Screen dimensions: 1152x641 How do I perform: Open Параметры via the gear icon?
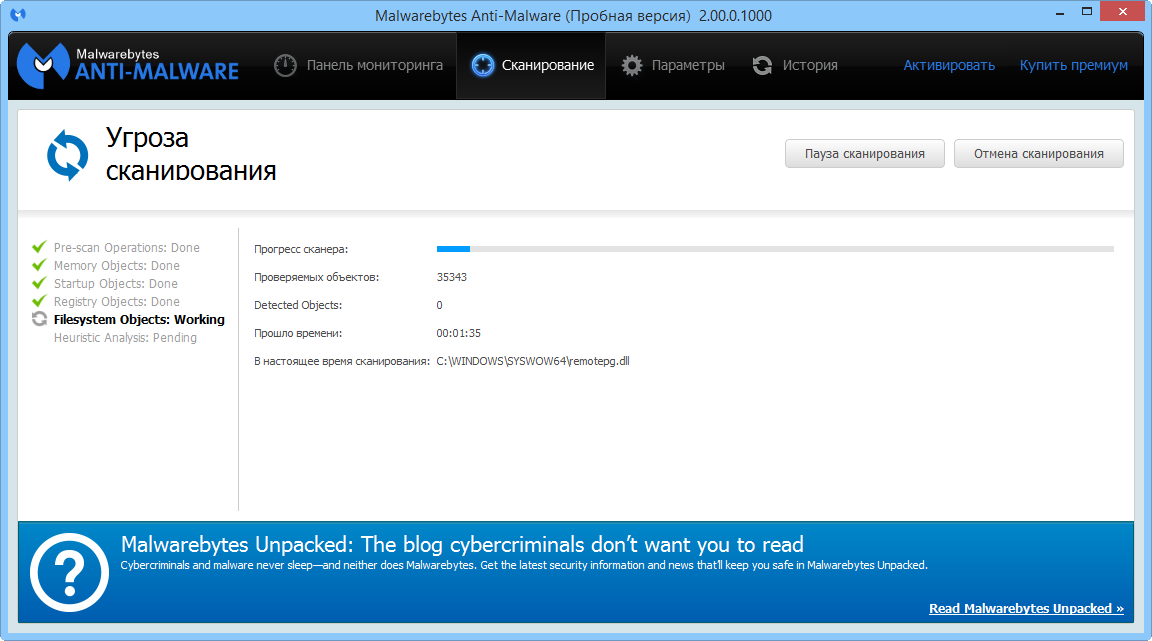(x=632, y=64)
